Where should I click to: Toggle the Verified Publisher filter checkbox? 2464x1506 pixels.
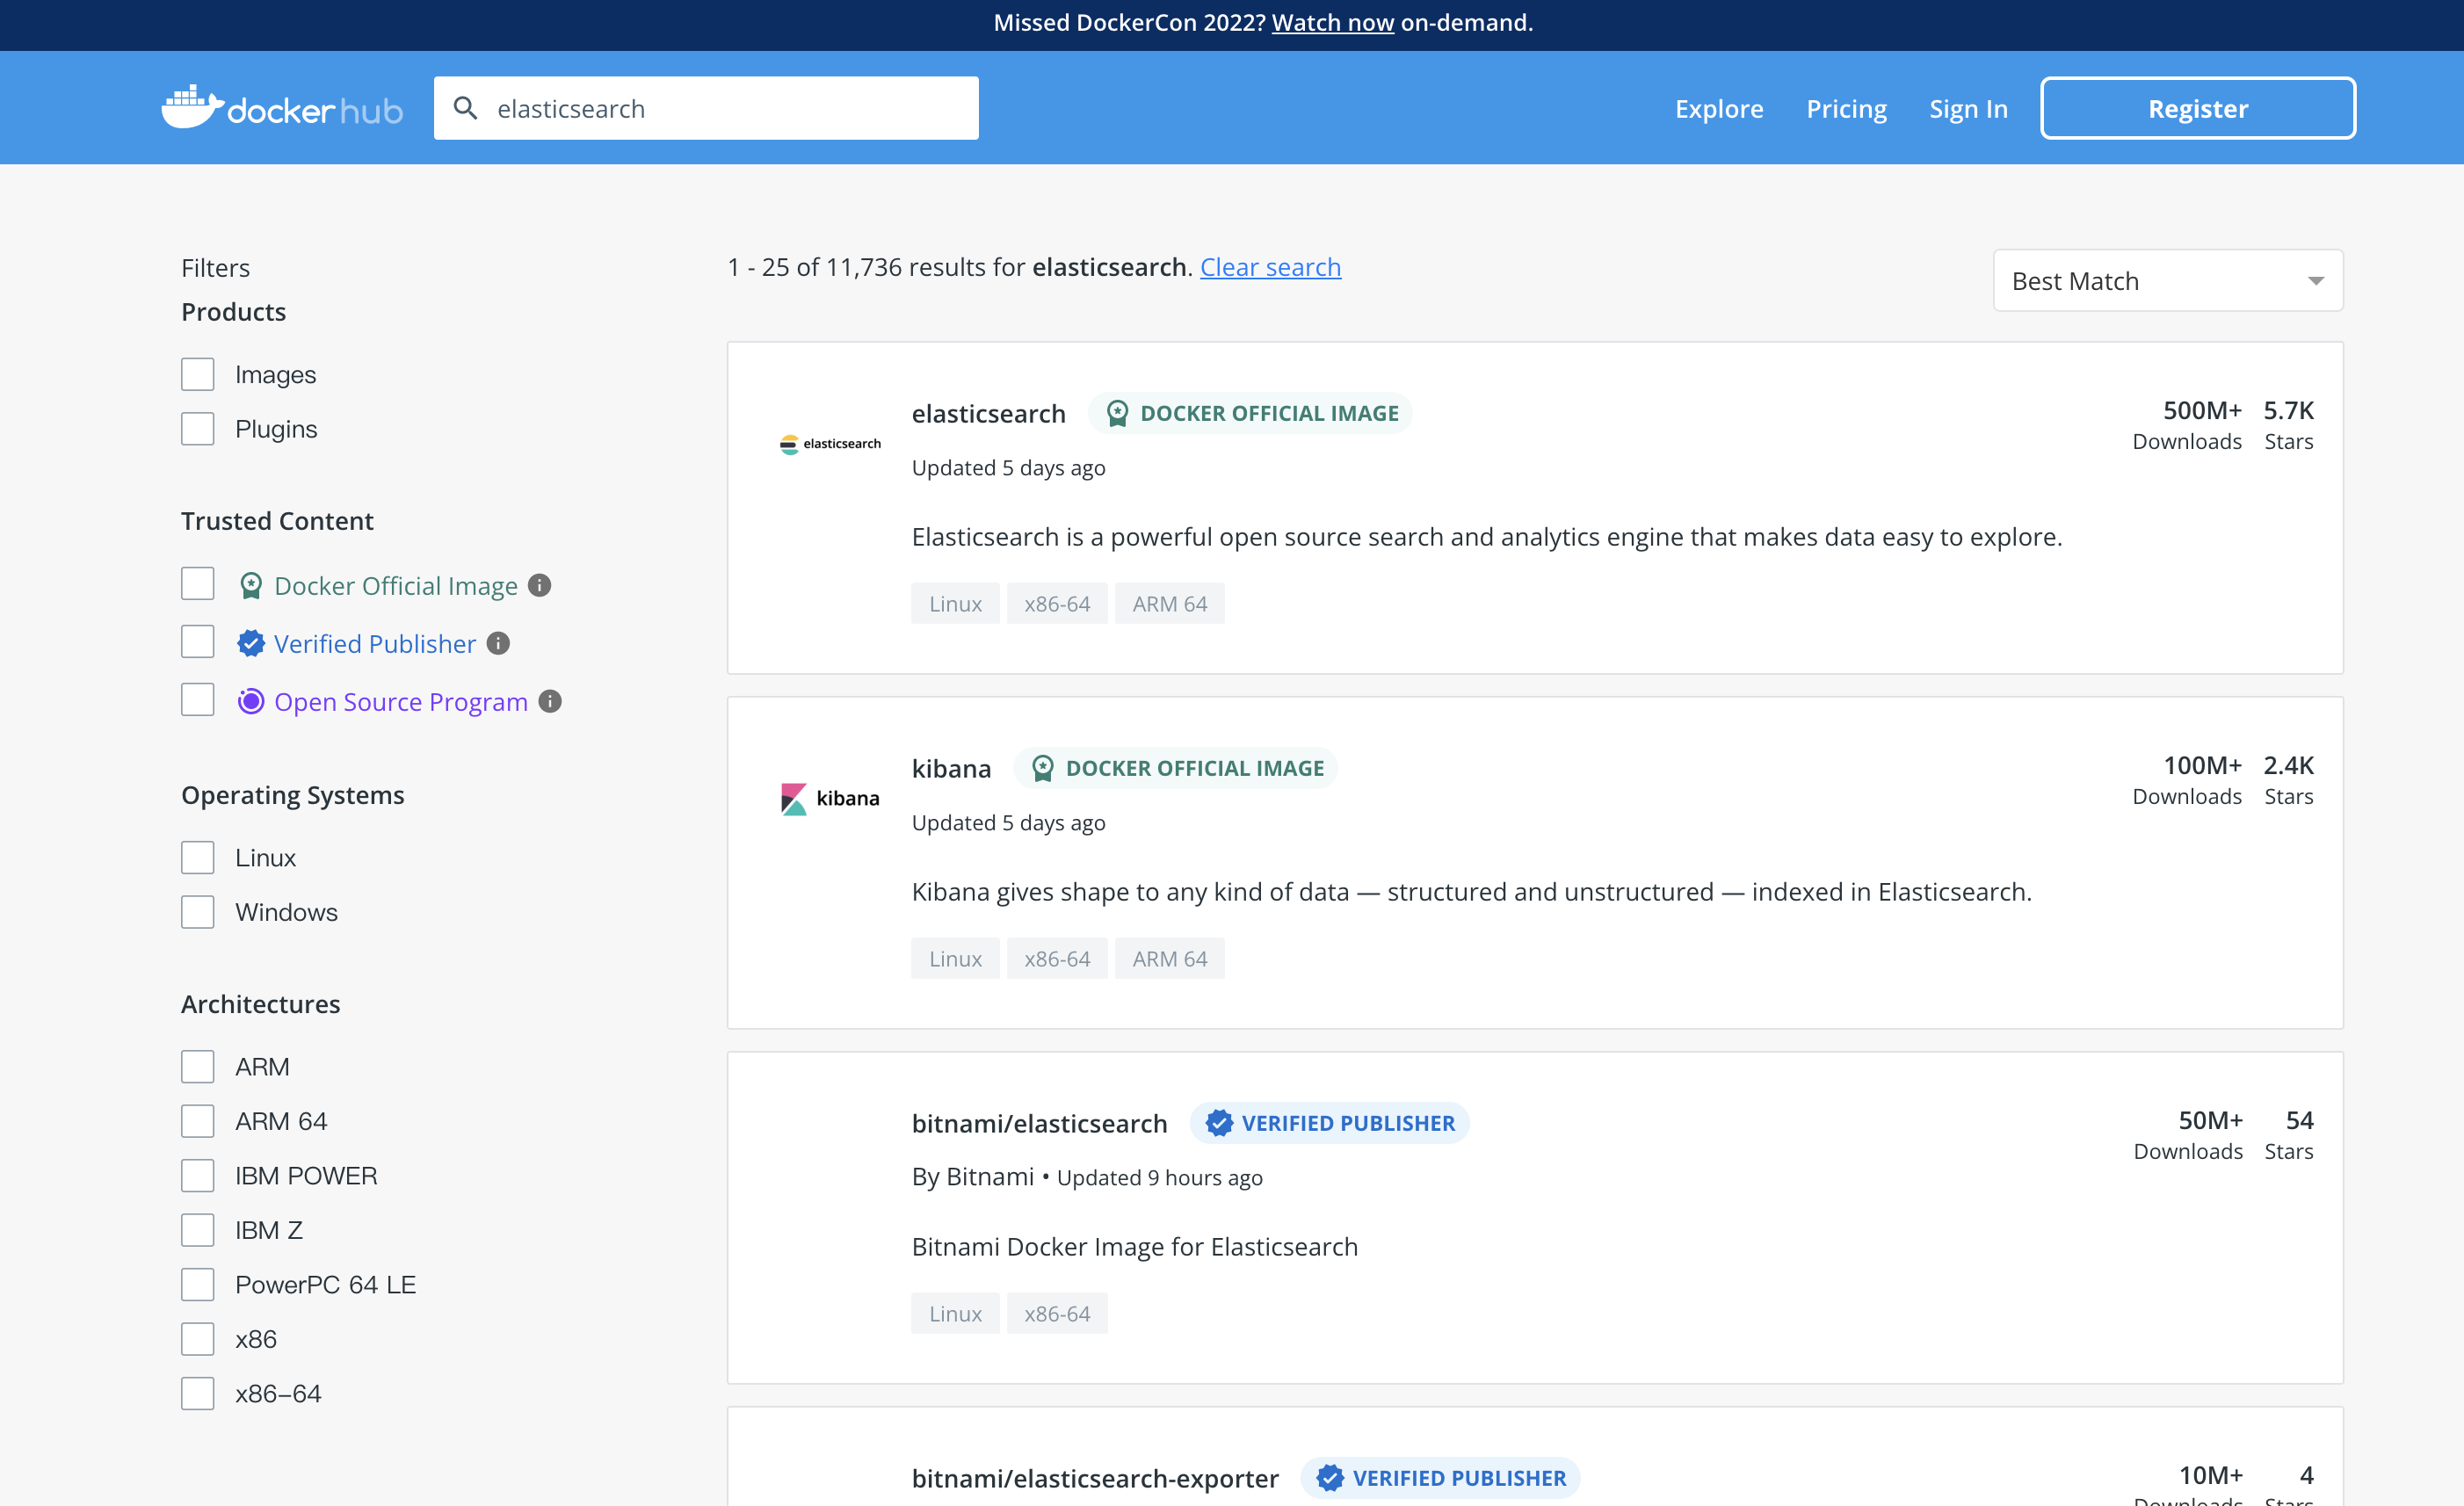[x=198, y=642]
